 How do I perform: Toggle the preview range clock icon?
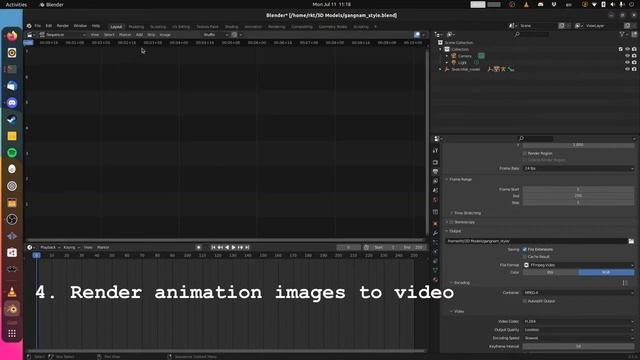(366, 247)
